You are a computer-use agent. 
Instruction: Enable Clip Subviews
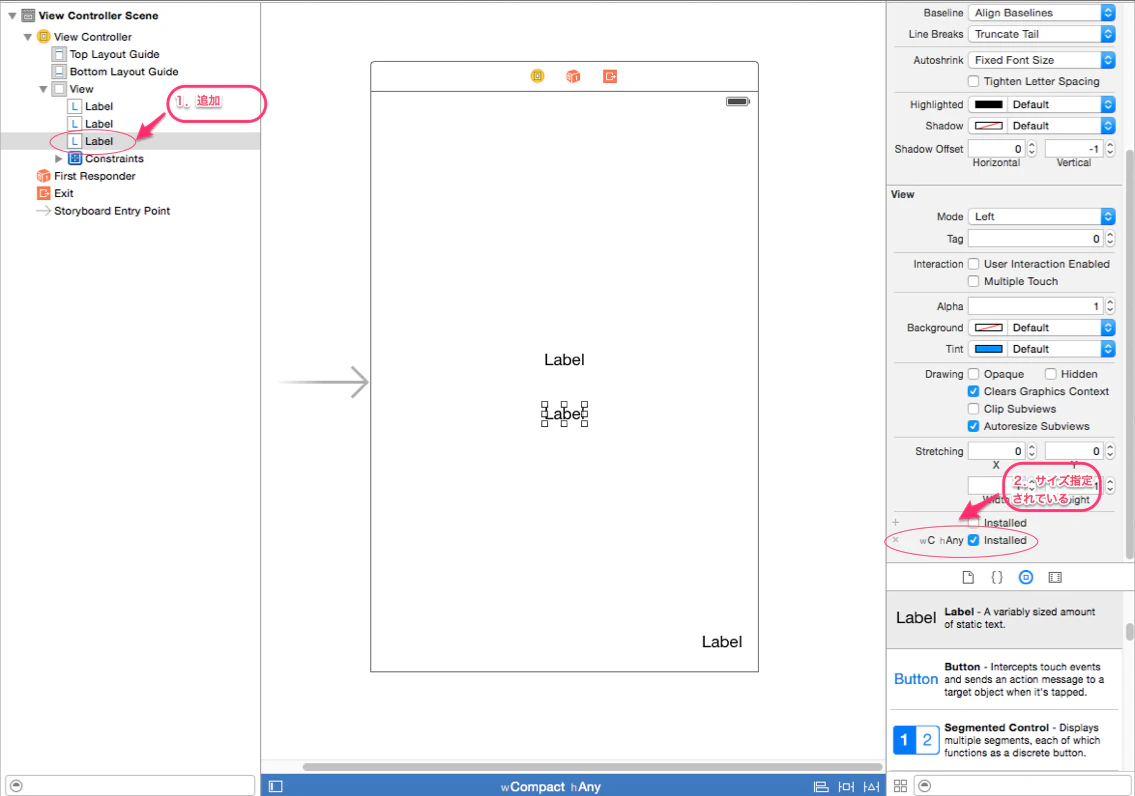[974, 409]
